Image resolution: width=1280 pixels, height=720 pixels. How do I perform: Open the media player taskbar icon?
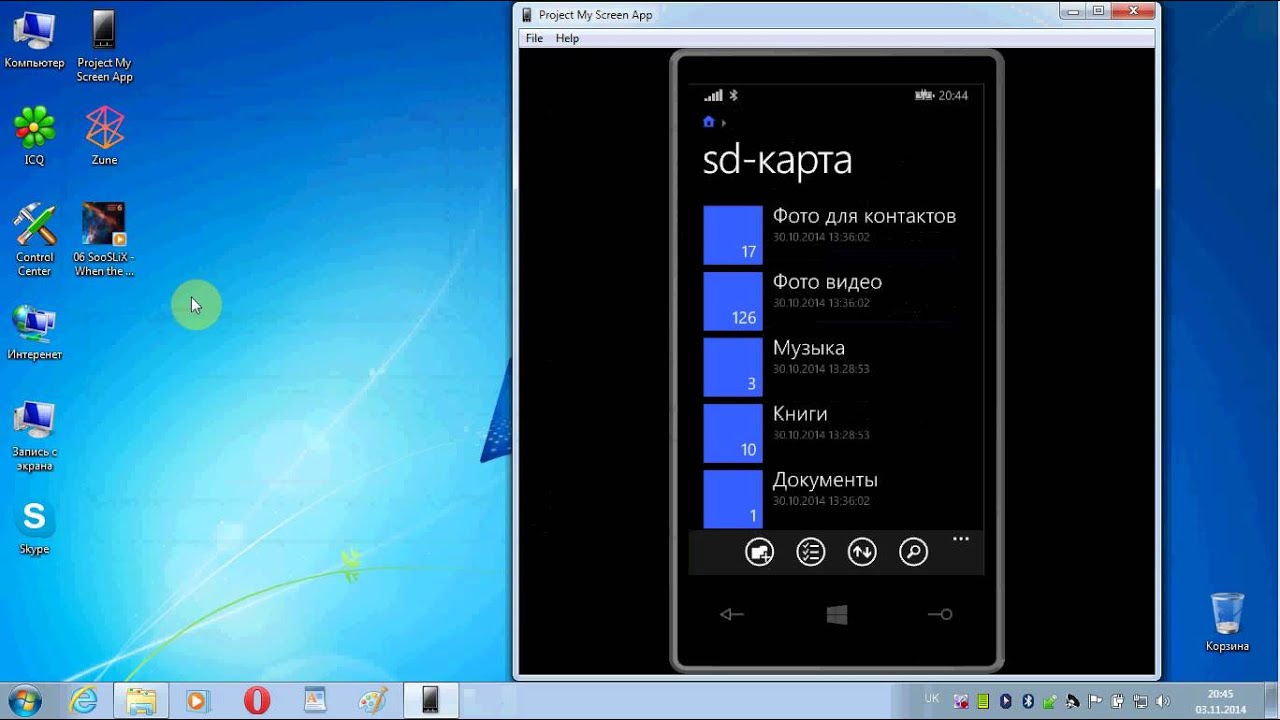pos(197,701)
